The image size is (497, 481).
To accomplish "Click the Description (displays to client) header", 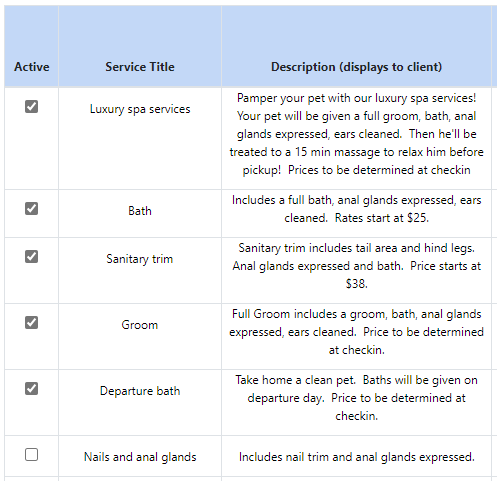I will point(356,67).
